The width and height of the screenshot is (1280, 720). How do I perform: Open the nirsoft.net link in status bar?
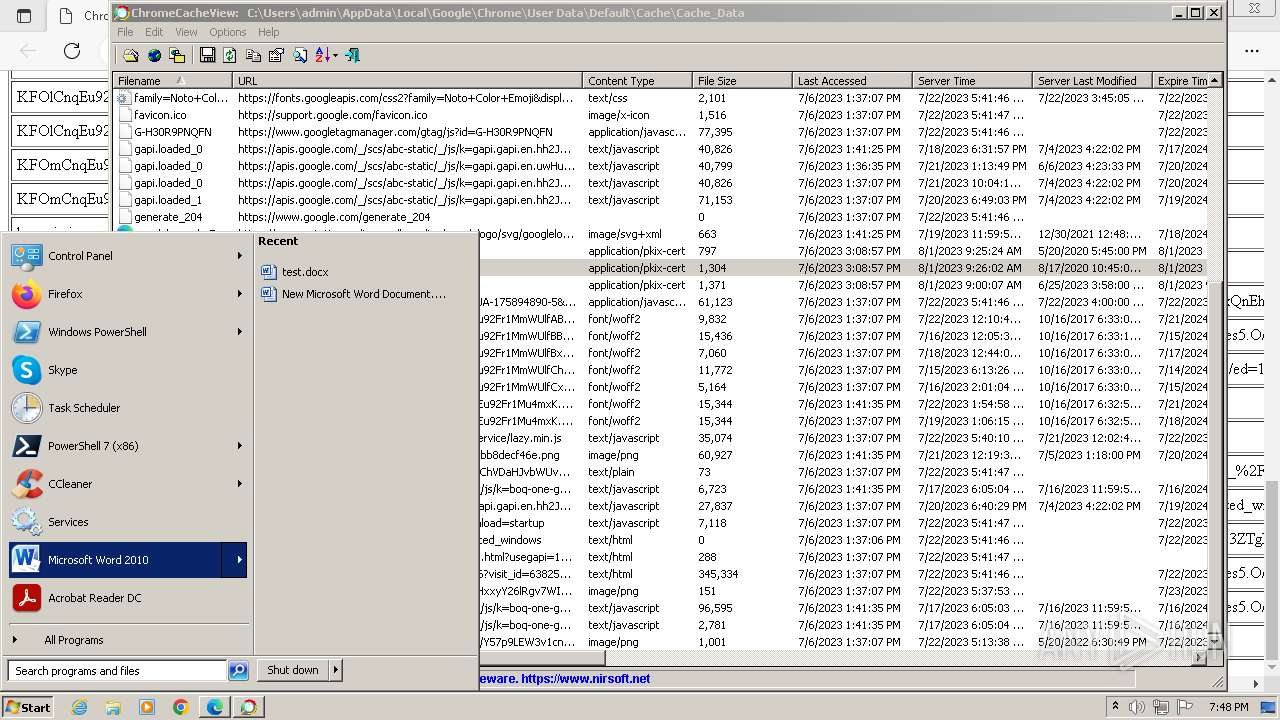pos(585,679)
